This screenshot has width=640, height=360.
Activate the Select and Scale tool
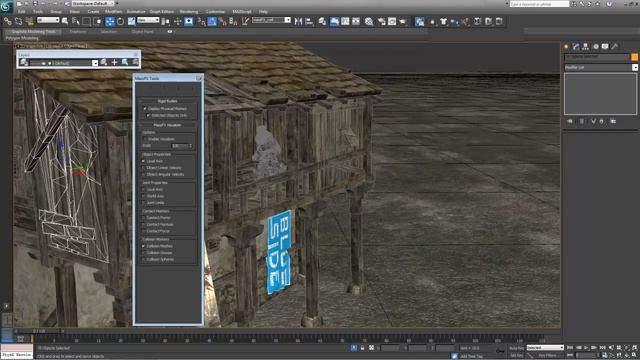click(x=131, y=21)
